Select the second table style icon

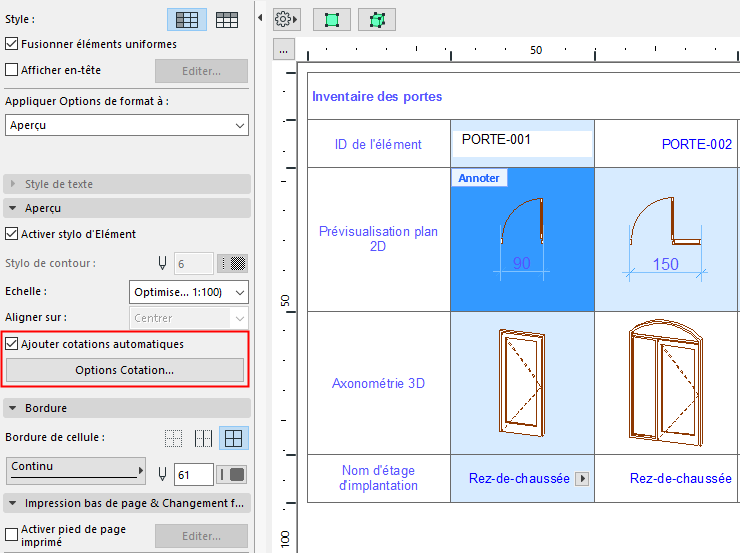pos(227,20)
